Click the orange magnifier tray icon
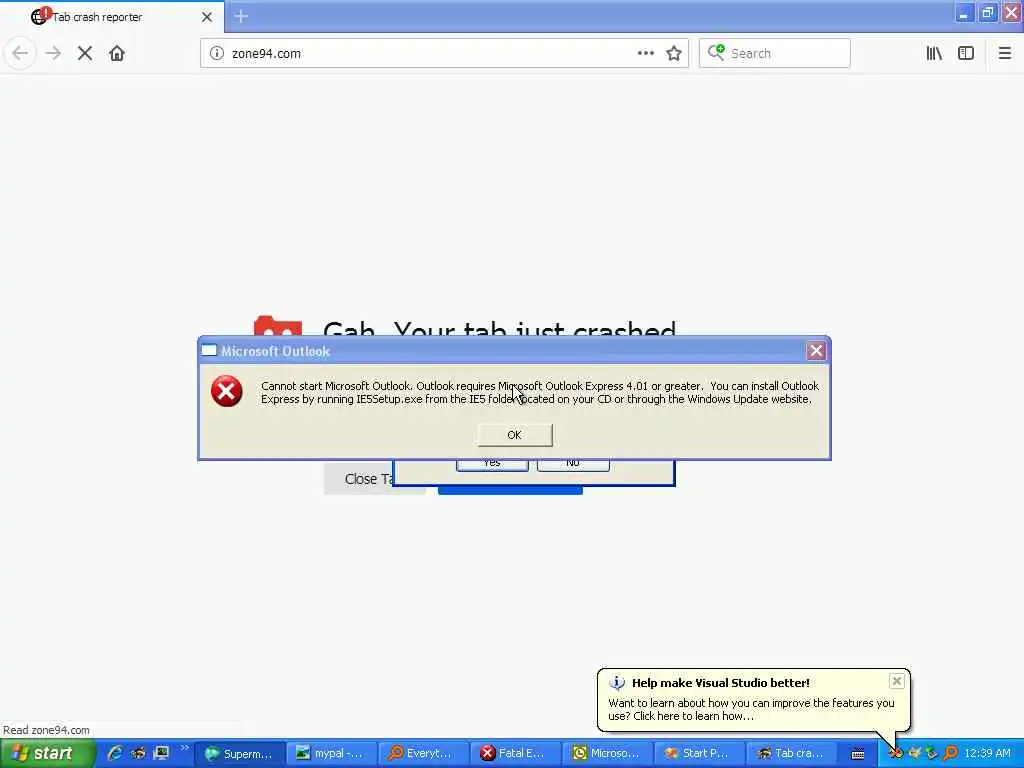This screenshot has height=768, width=1024. (950, 753)
